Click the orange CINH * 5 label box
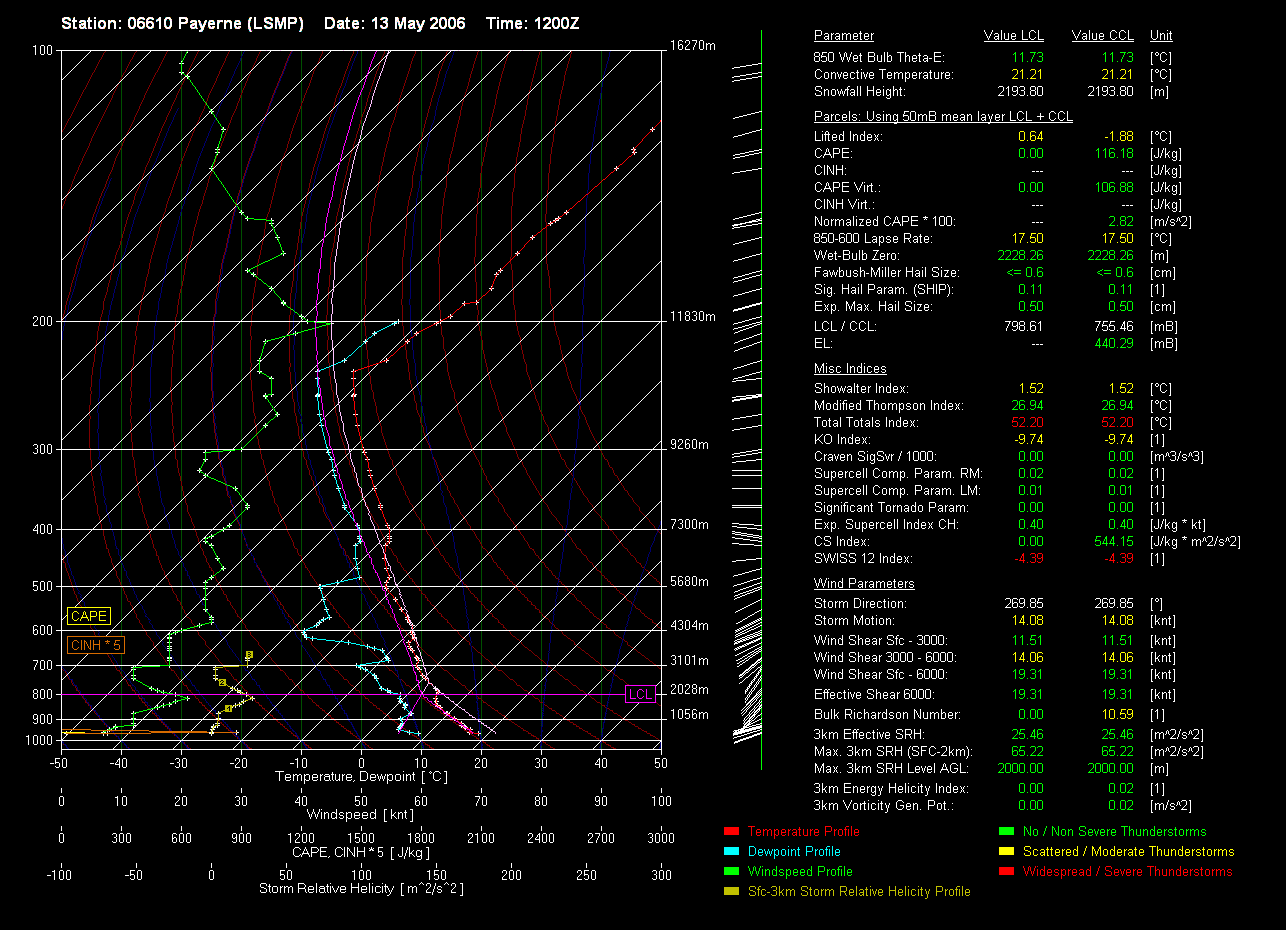The image size is (1286, 930). coord(95,646)
